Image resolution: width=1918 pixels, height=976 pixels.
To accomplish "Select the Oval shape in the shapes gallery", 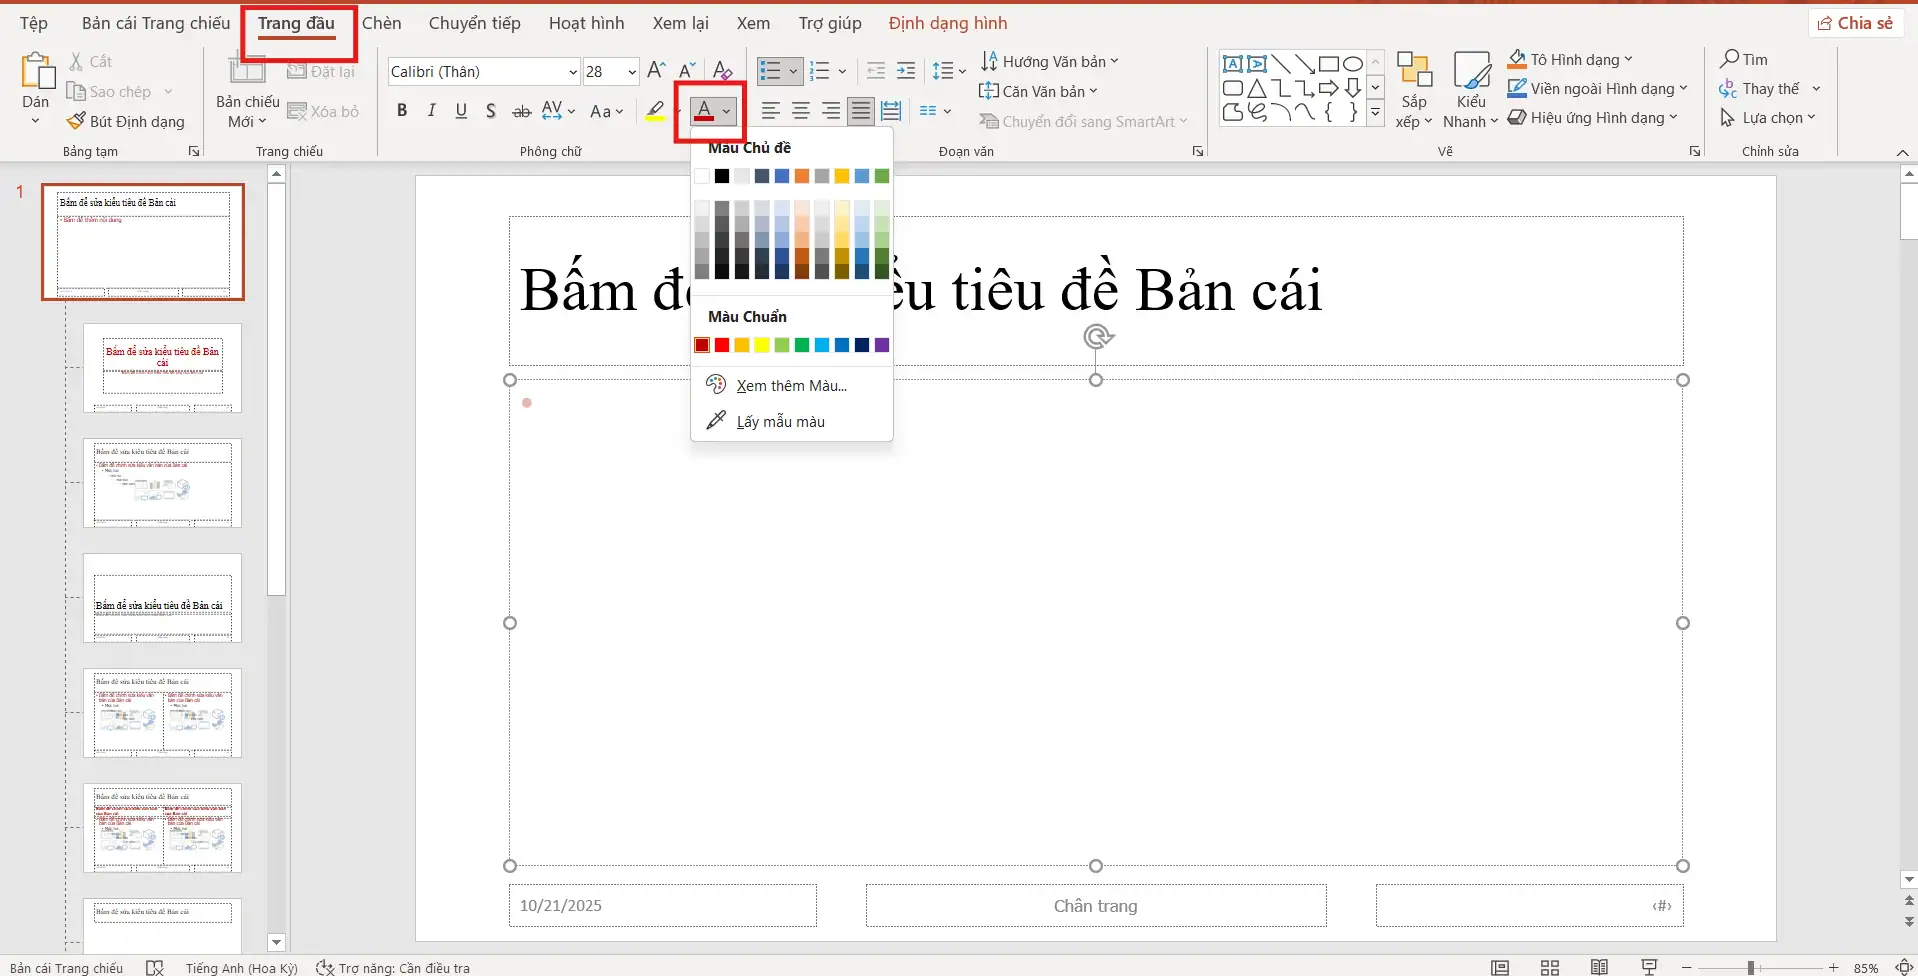I will [x=1352, y=62].
